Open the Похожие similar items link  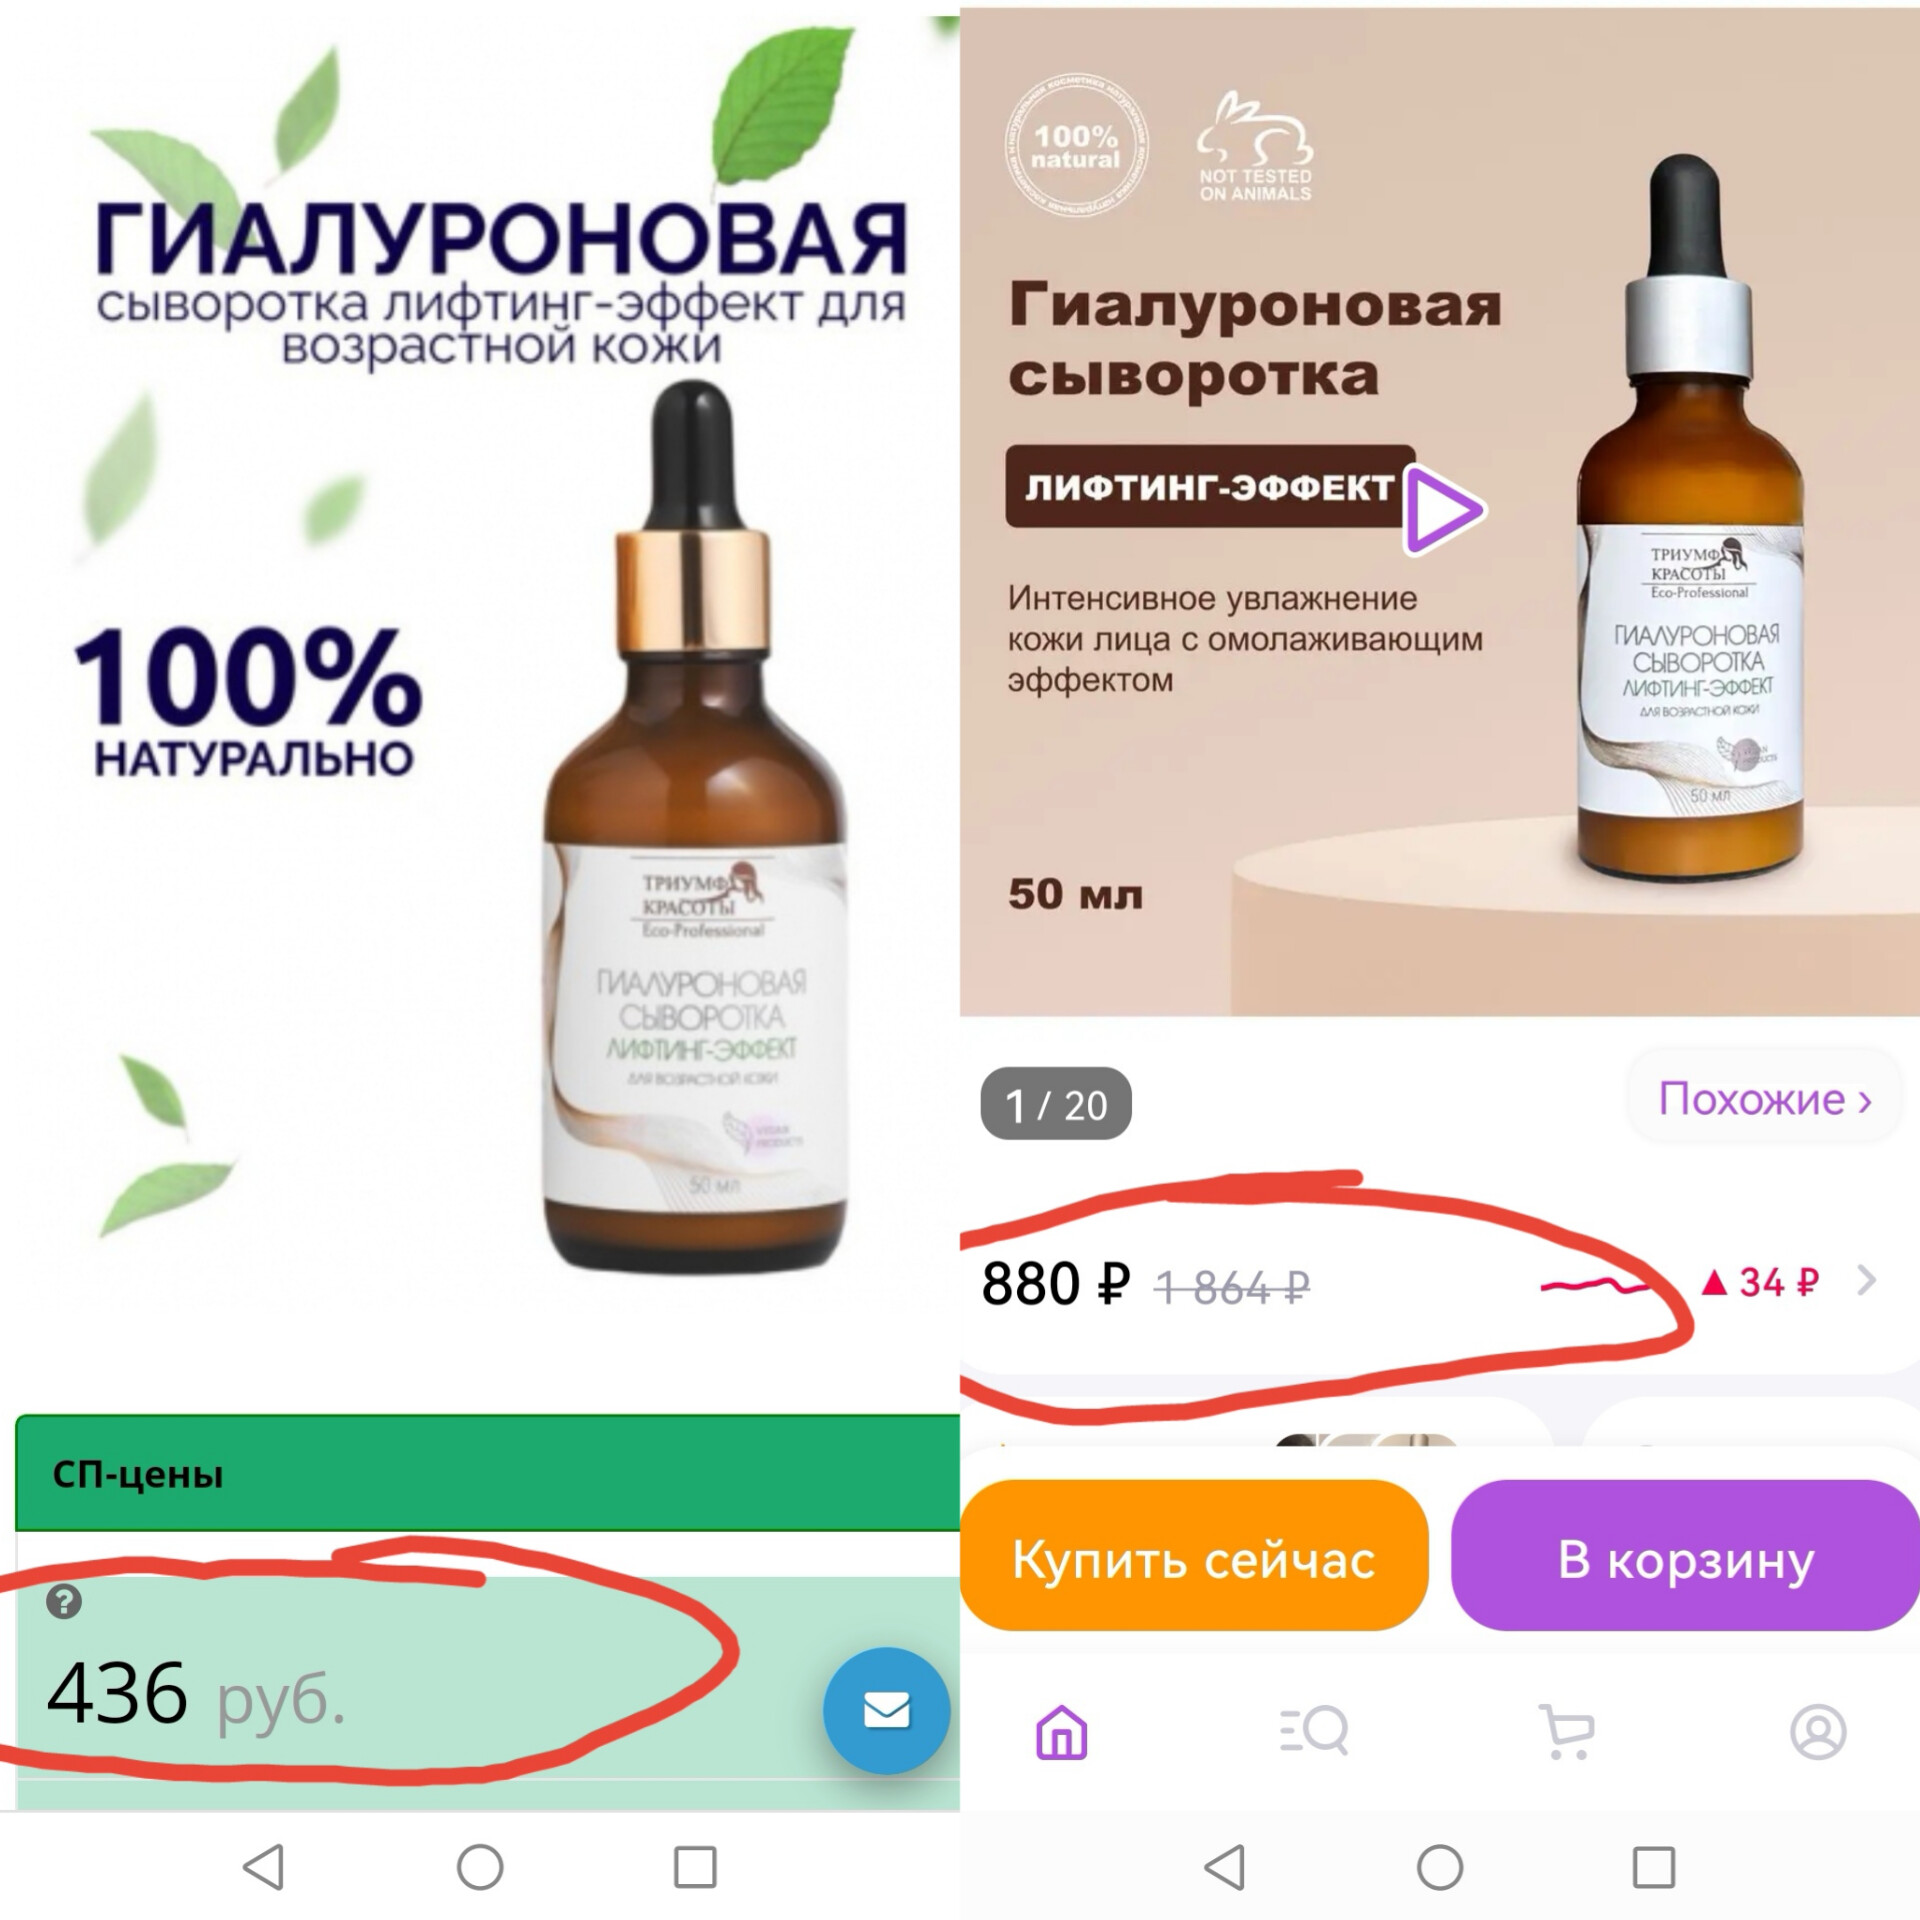click(x=1765, y=1099)
